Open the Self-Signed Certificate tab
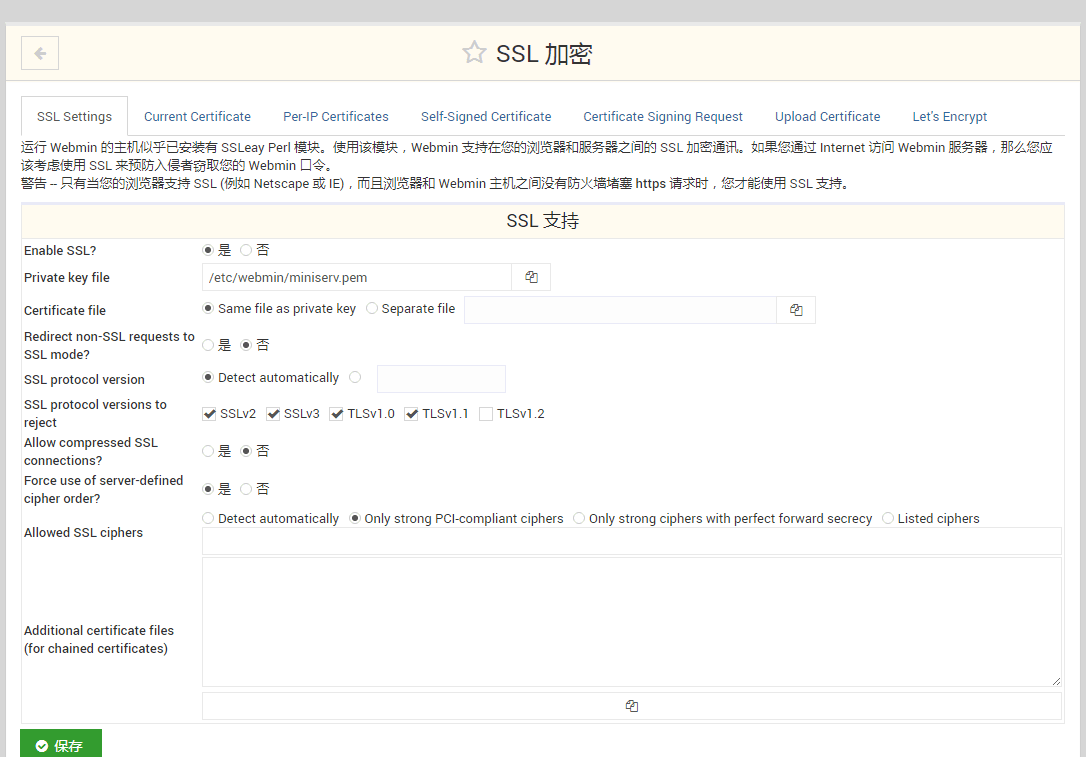The width and height of the screenshot is (1086, 757). click(x=486, y=116)
